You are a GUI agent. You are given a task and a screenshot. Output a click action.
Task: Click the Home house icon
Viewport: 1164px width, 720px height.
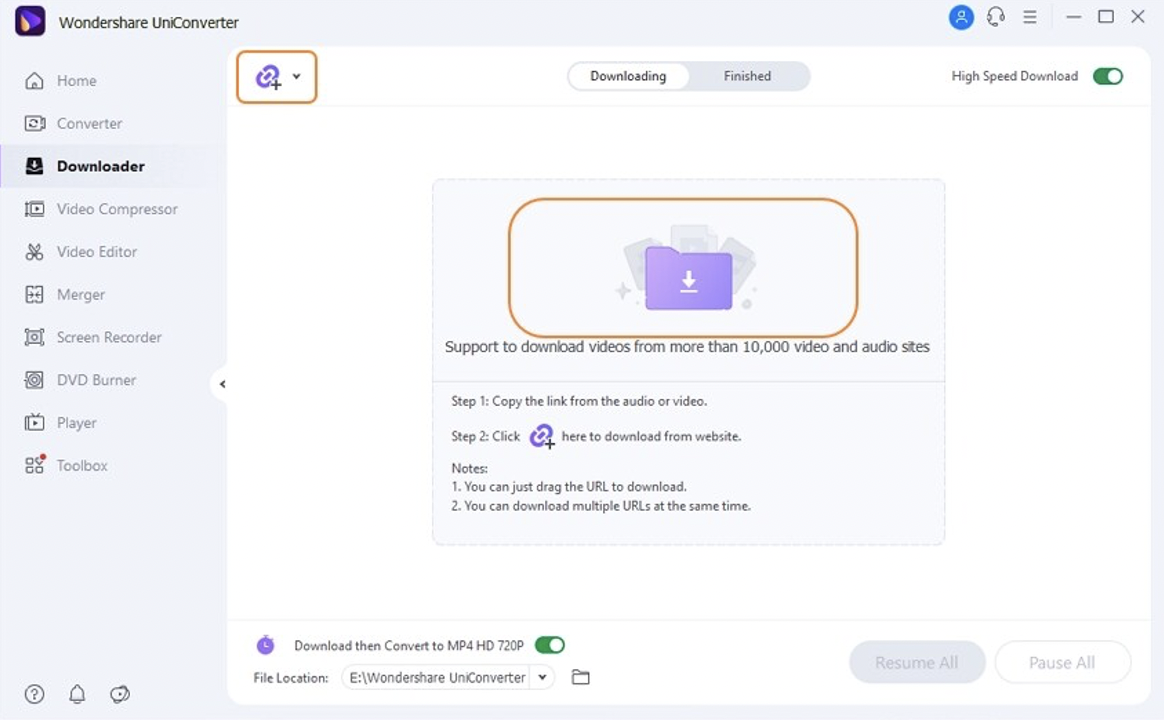(34, 80)
